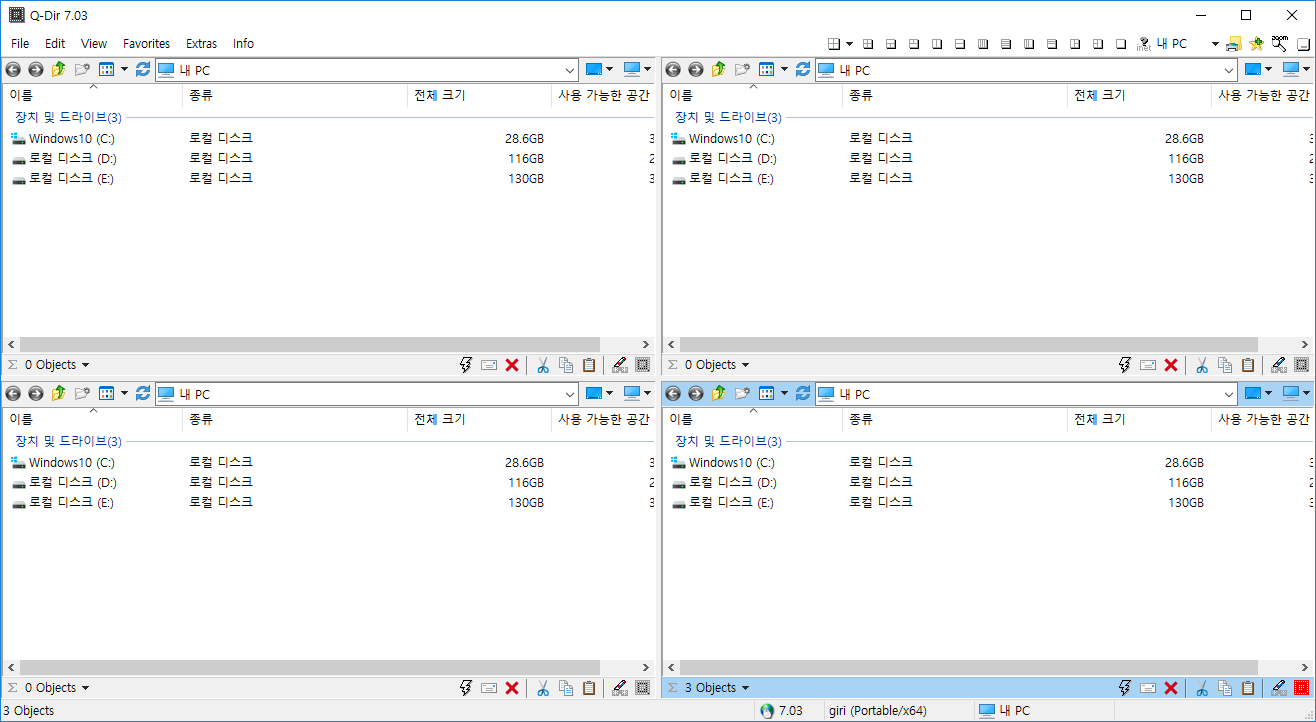Expand address bar dropdown in bottom-right pane
This screenshot has width=1316, height=722.
[x=1230, y=394]
